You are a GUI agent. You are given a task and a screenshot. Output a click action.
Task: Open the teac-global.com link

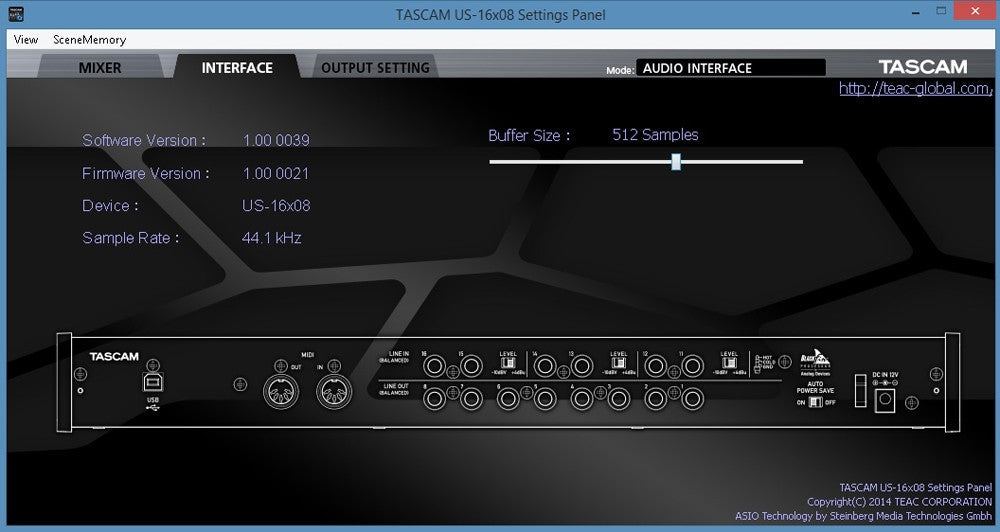point(914,89)
